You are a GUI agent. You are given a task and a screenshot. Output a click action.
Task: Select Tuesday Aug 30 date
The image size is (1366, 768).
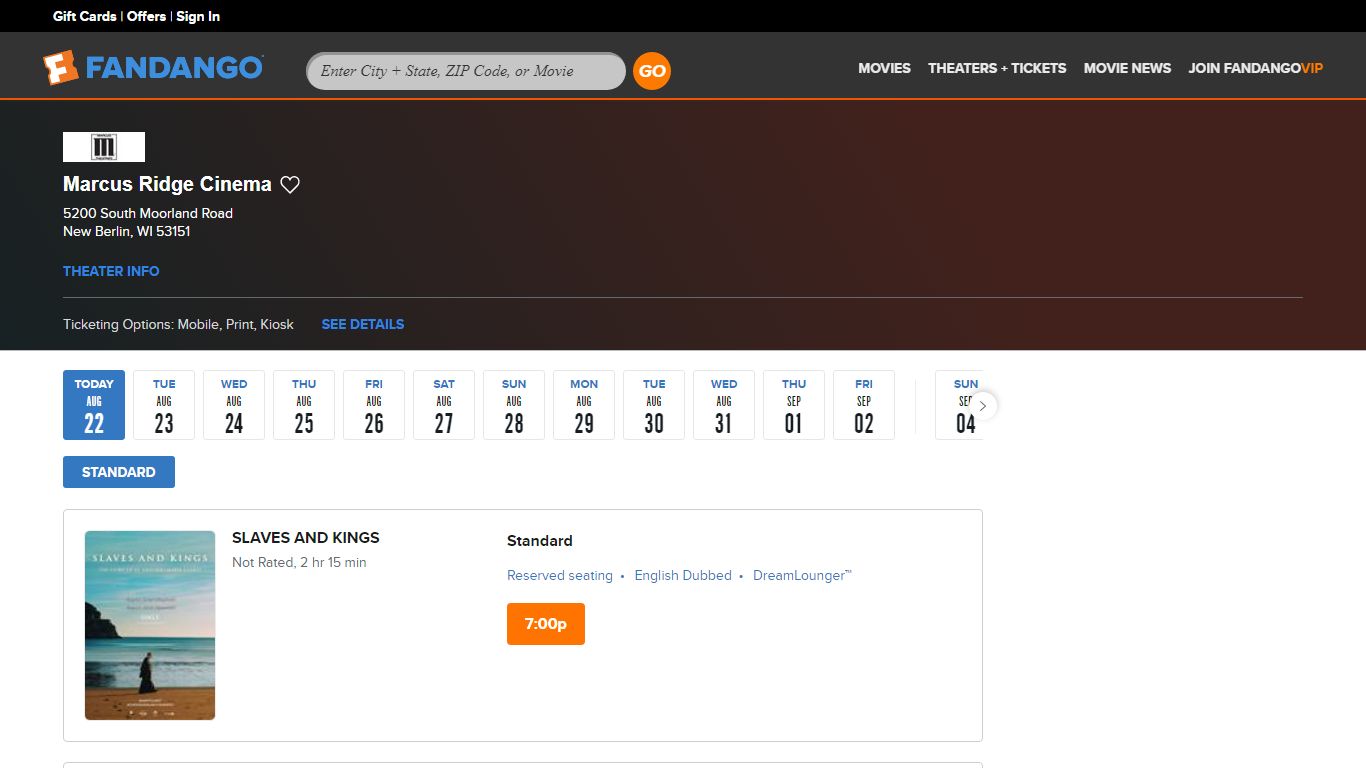tap(654, 405)
